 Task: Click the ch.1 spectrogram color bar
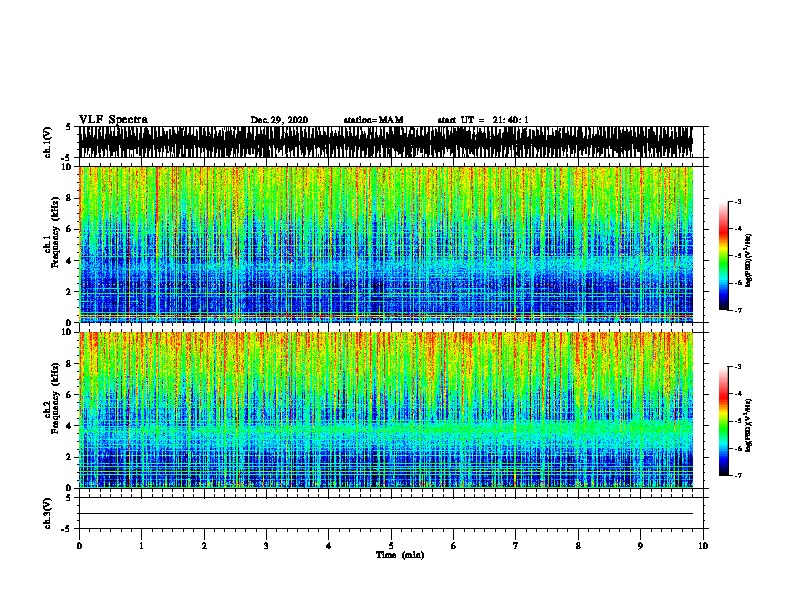pyautogui.click(x=723, y=256)
